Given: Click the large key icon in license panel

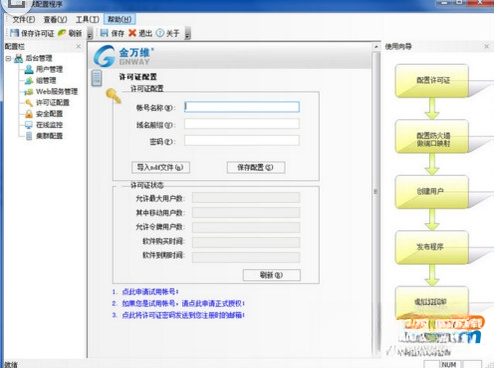Looking at the screenshot, I should (x=113, y=96).
